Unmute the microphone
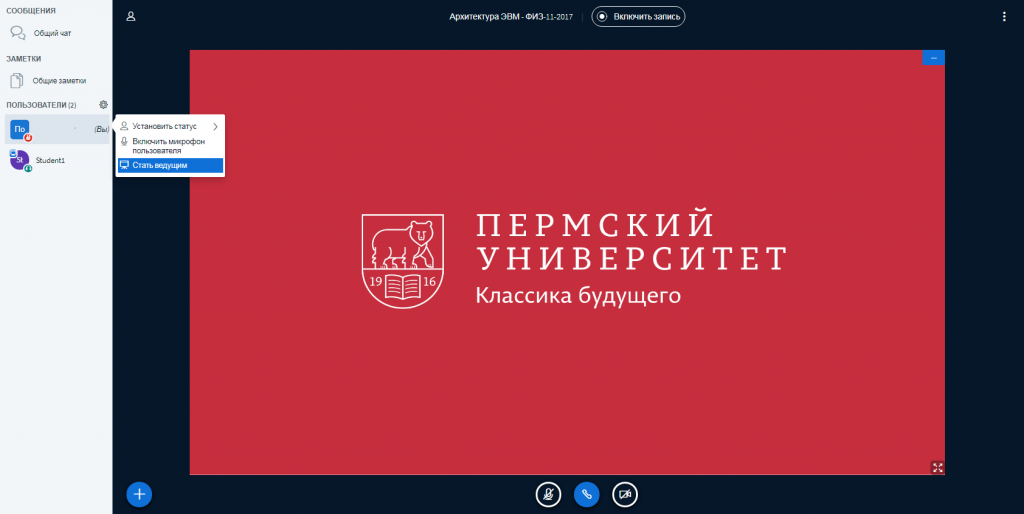The width and height of the screenshot is (1024, 514). (548, 494)
